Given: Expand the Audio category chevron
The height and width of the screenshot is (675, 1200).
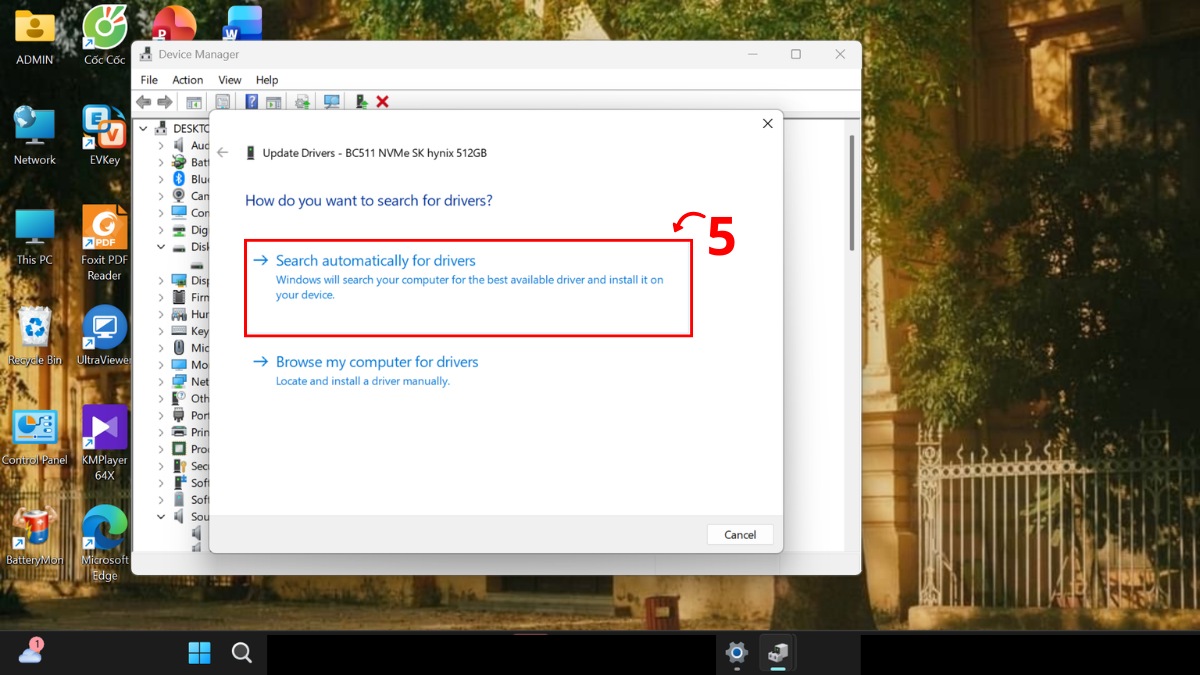Looking at the screenshot, I should point(161,145).
